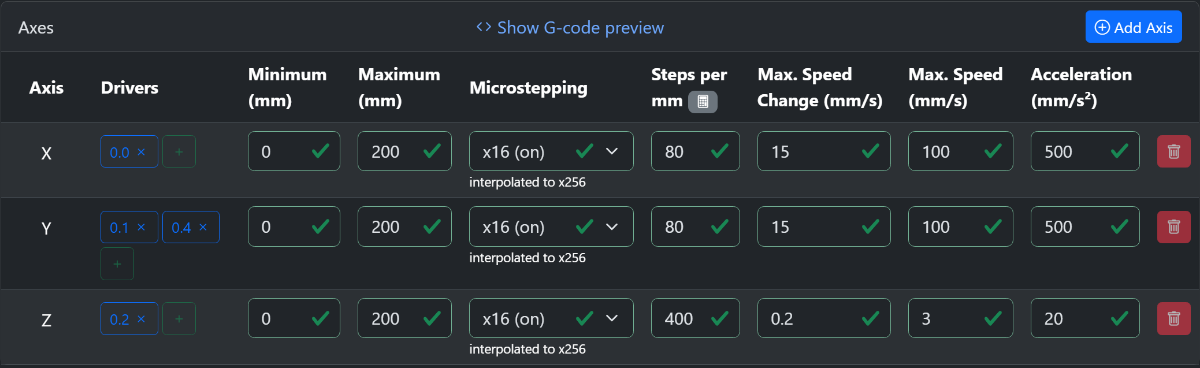Remove driver 0.1 from Y axis
Screen dimensions: 1200x368
[141, 228]
